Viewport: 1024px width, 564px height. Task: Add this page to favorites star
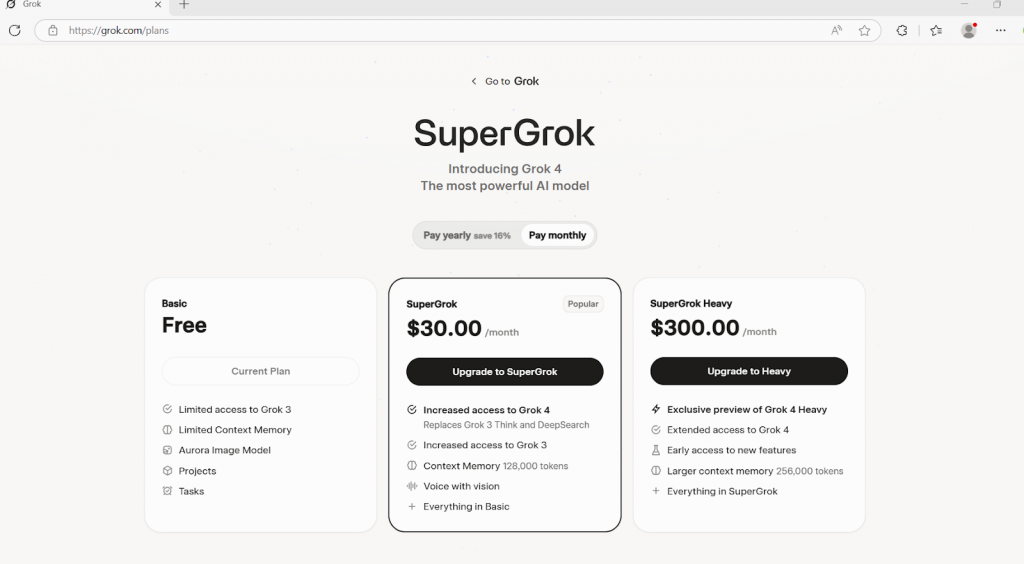(864, 30)
